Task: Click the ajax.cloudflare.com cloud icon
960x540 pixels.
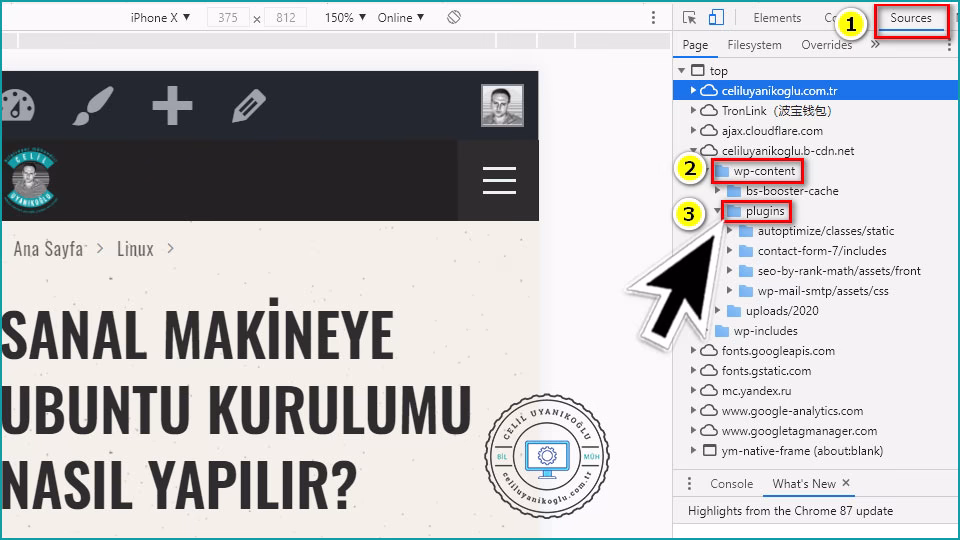Action: [x=709, y=130]
